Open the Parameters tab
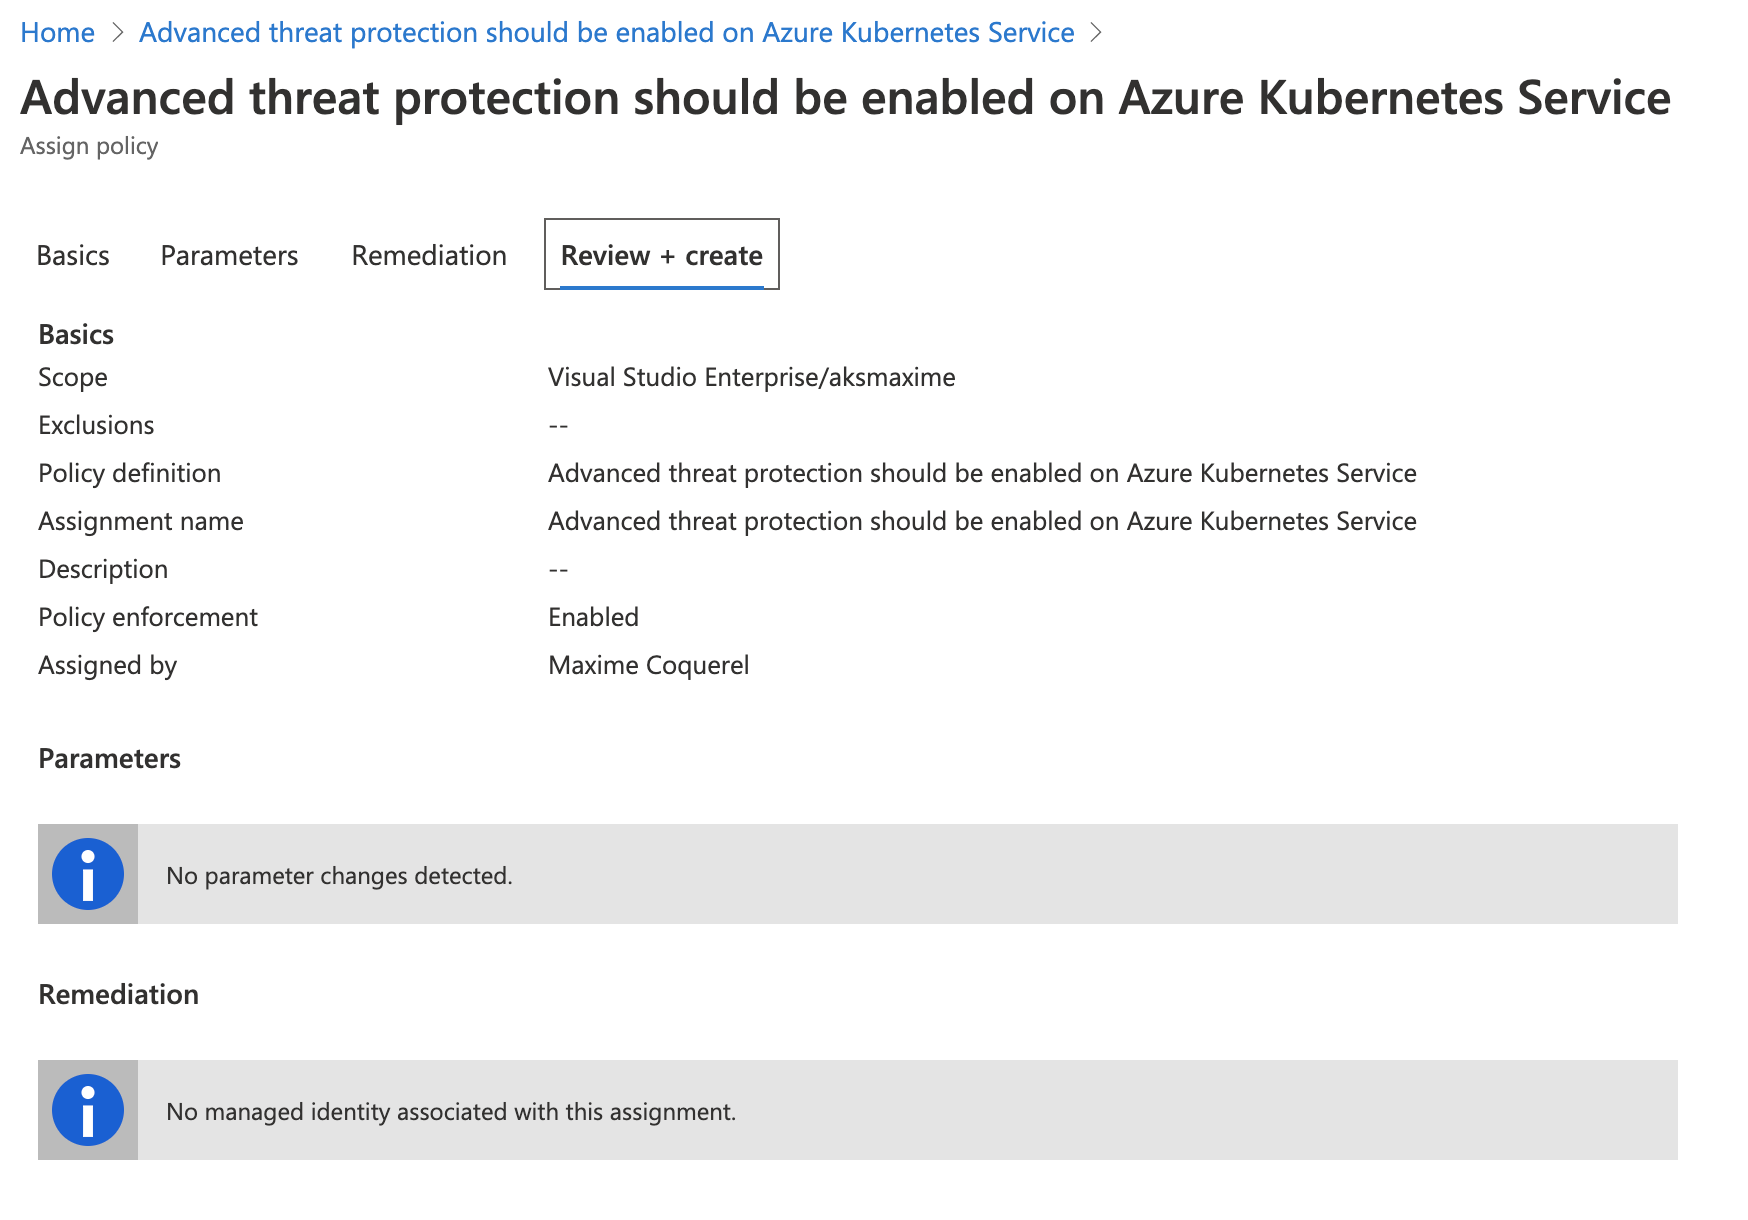Screen dimensions: 1748x1220 point(228,255)
